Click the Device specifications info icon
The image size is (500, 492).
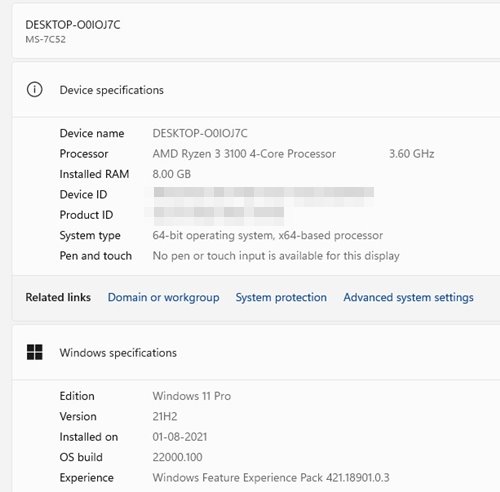(x=34, y=90)
